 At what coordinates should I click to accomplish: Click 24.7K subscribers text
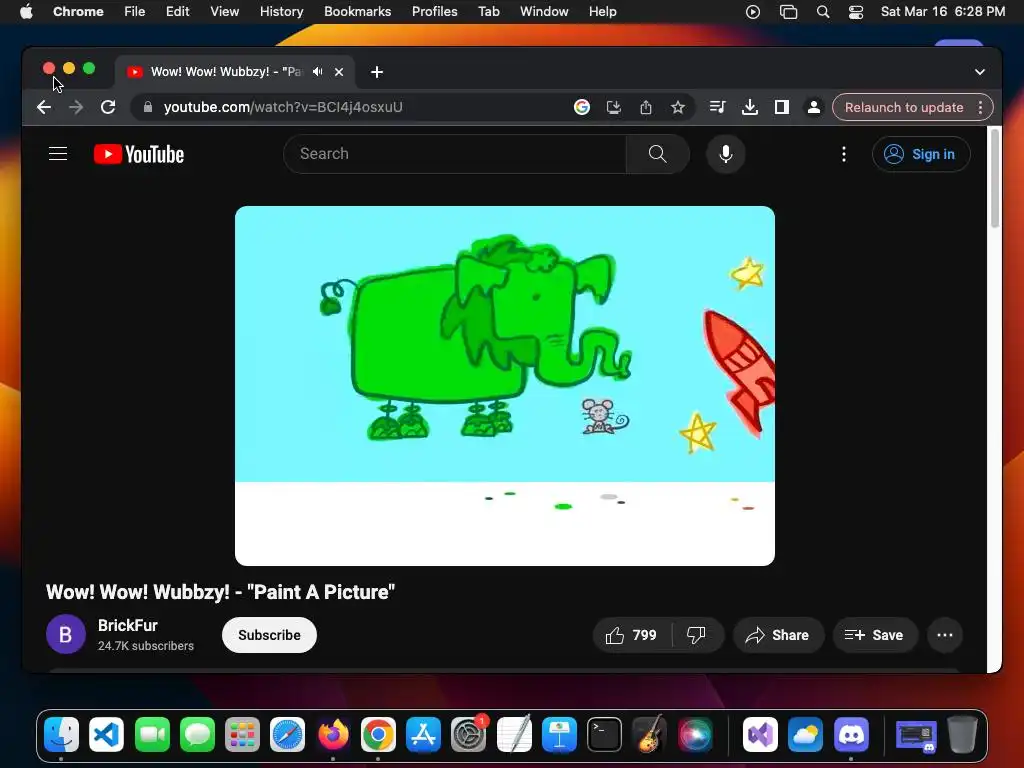coord(146,646)
